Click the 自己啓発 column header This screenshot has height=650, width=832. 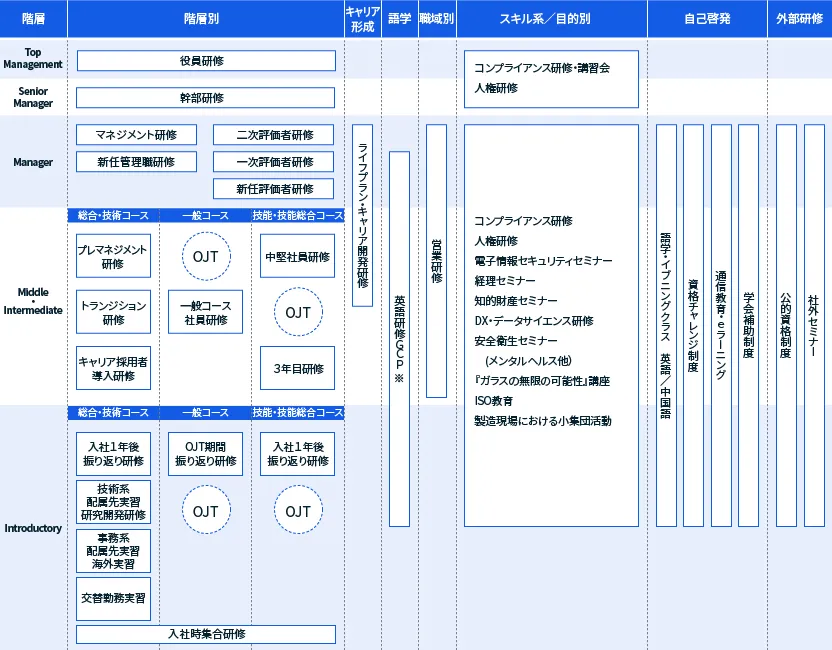tap(707, 19)
